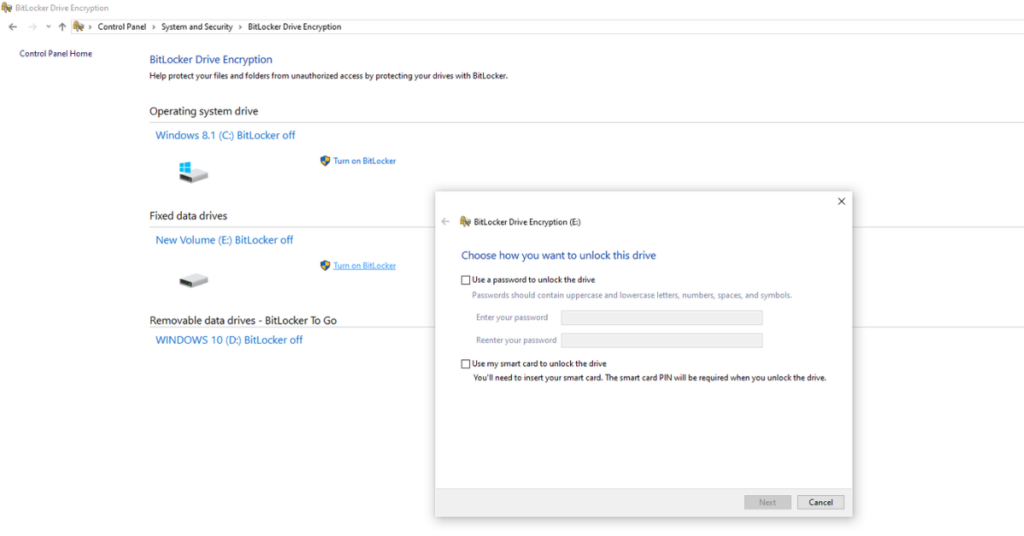Click the BitLocker keys icon in the title bar
Screen dimensions: 1024x536
coord(7,8)
